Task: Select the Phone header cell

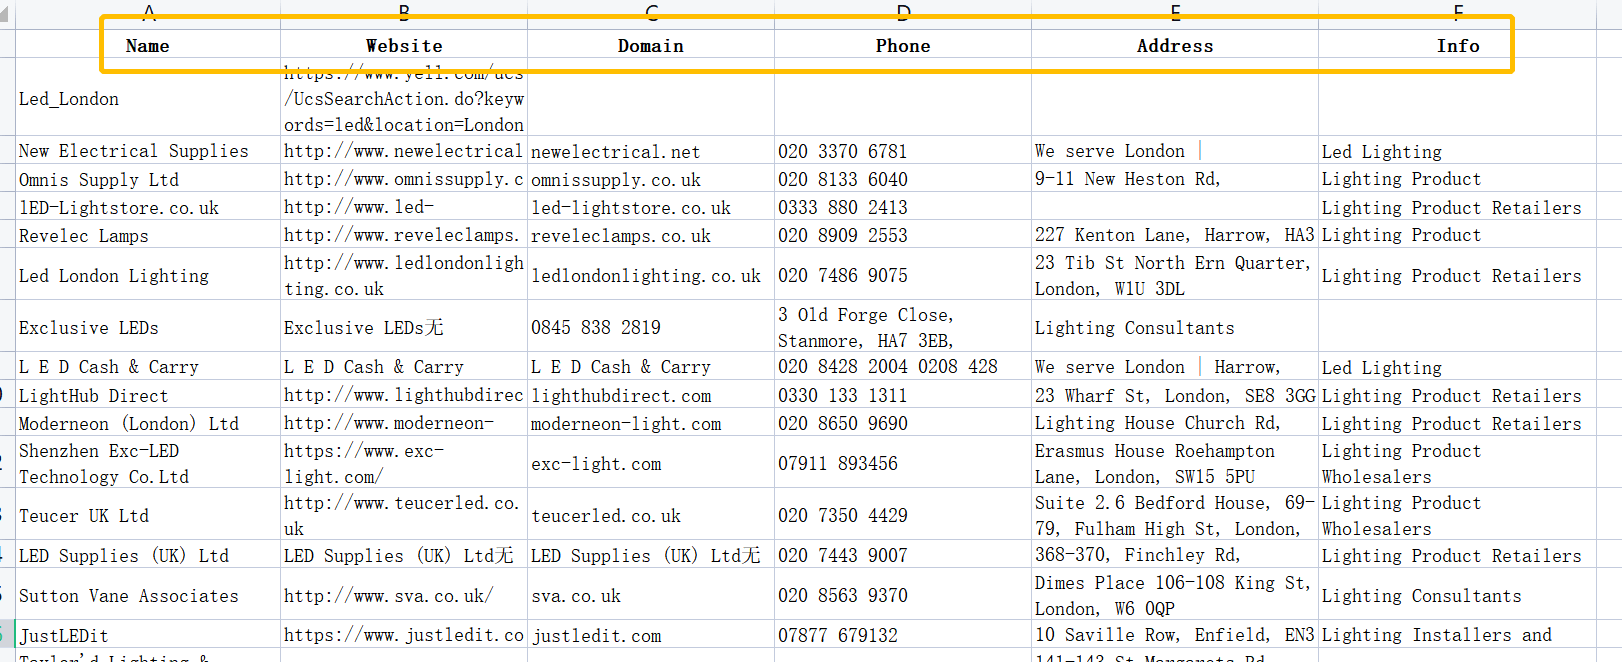Action: (x=903, y=46)
